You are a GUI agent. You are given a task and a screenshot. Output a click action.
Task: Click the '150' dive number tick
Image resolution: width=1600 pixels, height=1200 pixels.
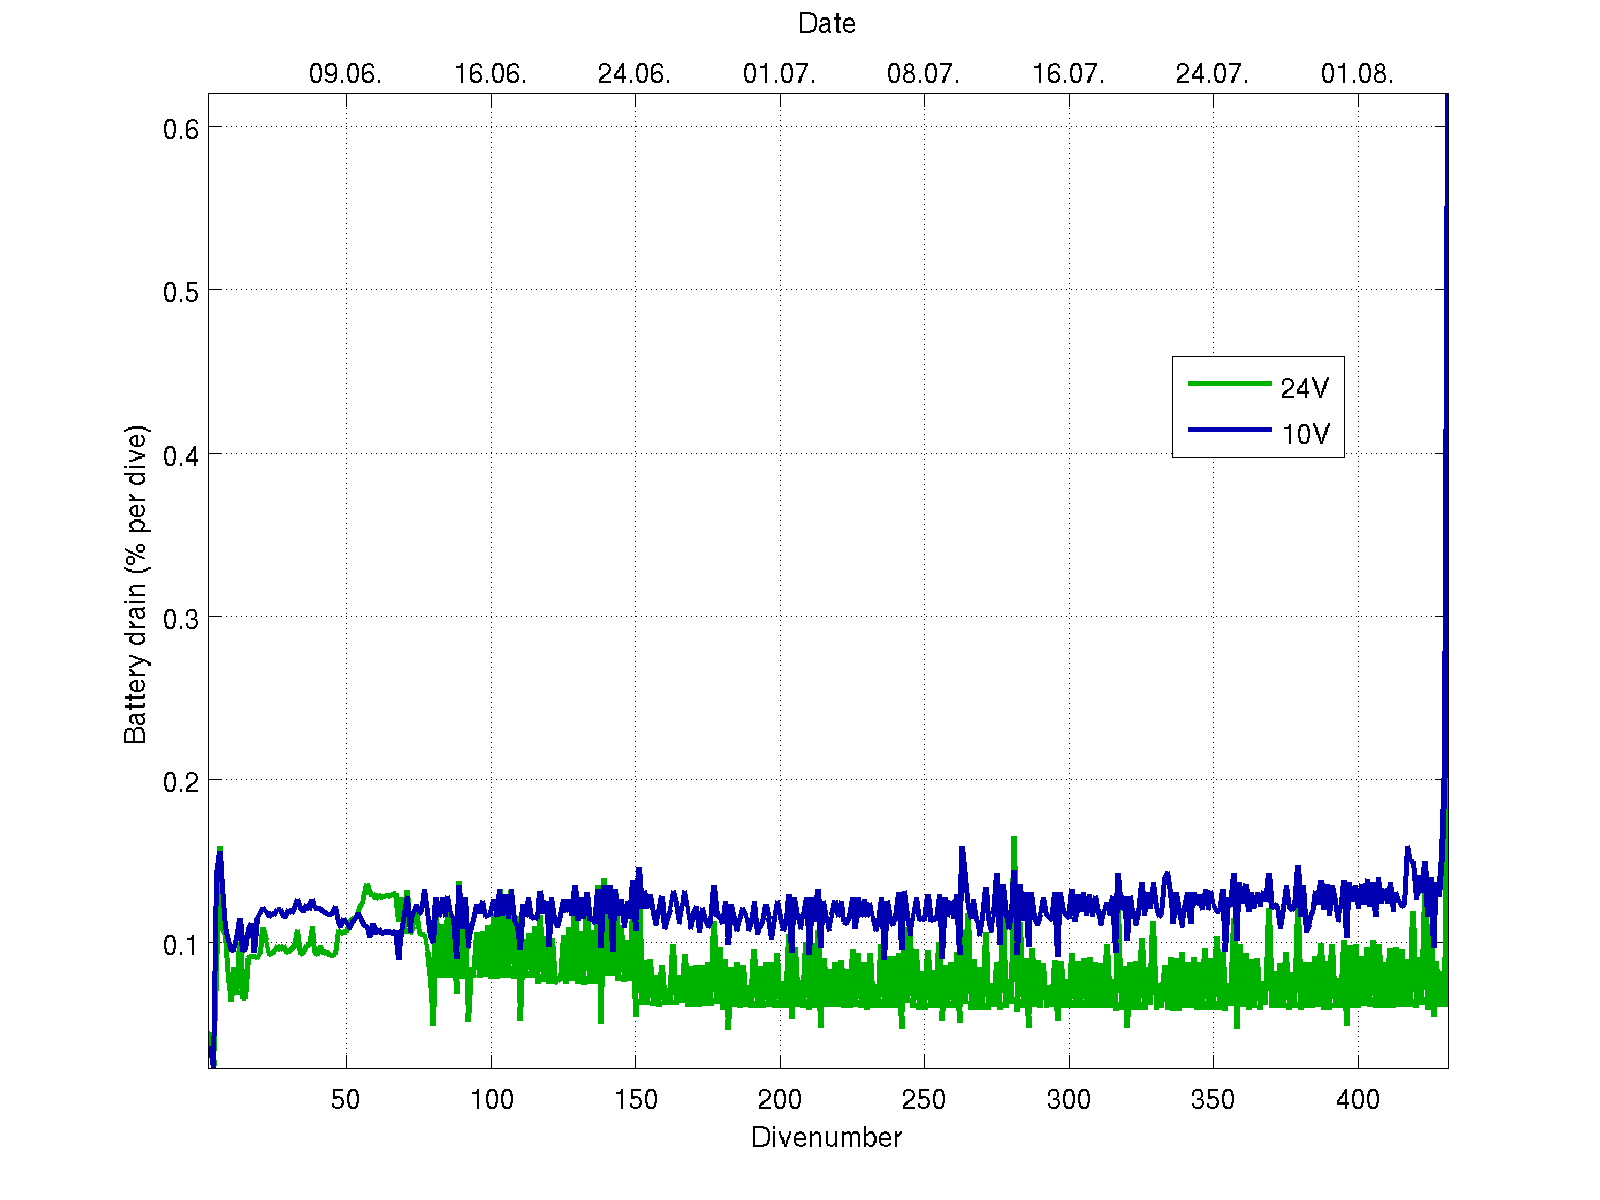(636, 1100)
